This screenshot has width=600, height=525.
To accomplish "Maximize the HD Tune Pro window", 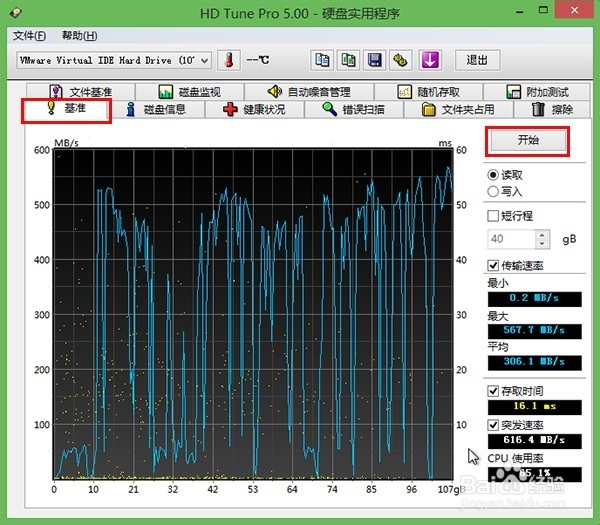I will (543, 10).
